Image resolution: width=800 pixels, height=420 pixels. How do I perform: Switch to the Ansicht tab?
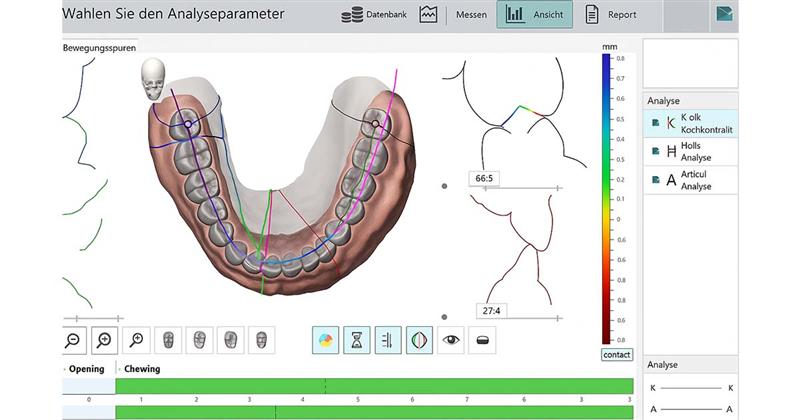pyautogui.click(x=534, y=15)
